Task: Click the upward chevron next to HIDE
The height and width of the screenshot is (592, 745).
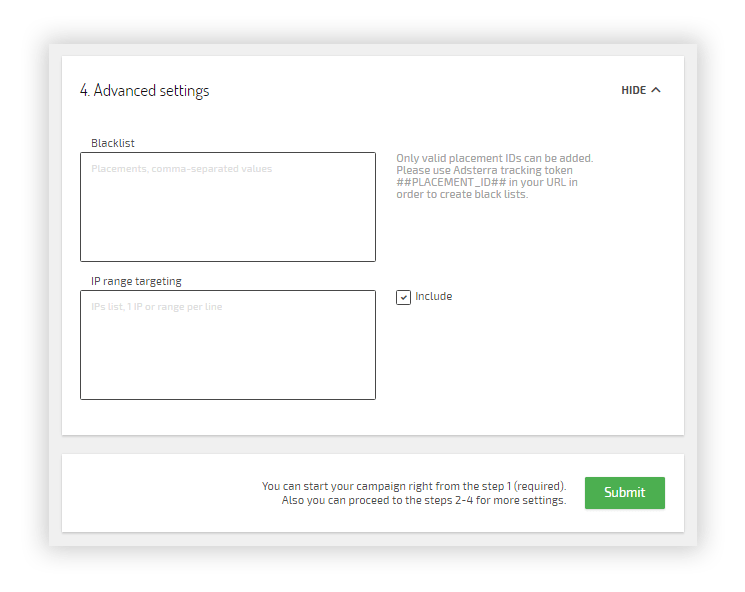Action: click(656, 90)
